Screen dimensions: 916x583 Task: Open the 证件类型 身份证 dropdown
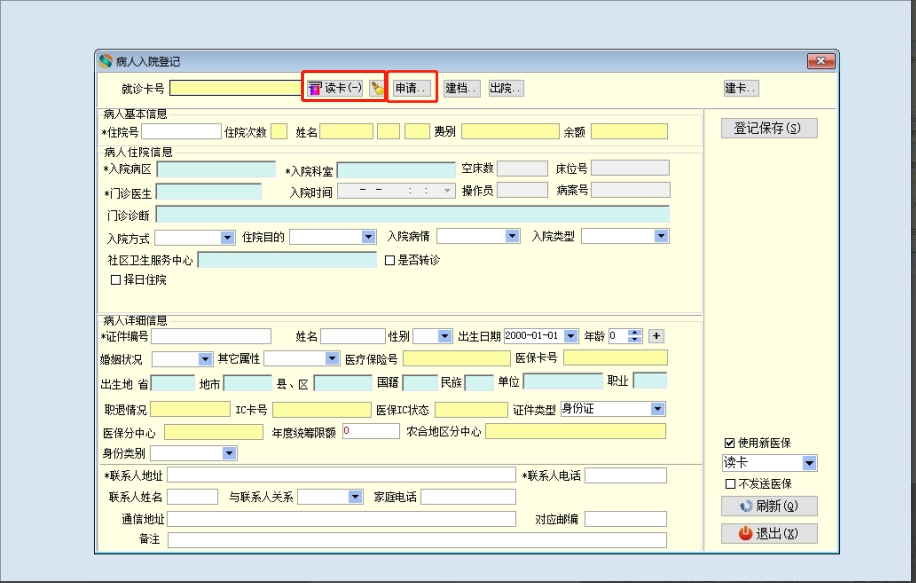657,408
